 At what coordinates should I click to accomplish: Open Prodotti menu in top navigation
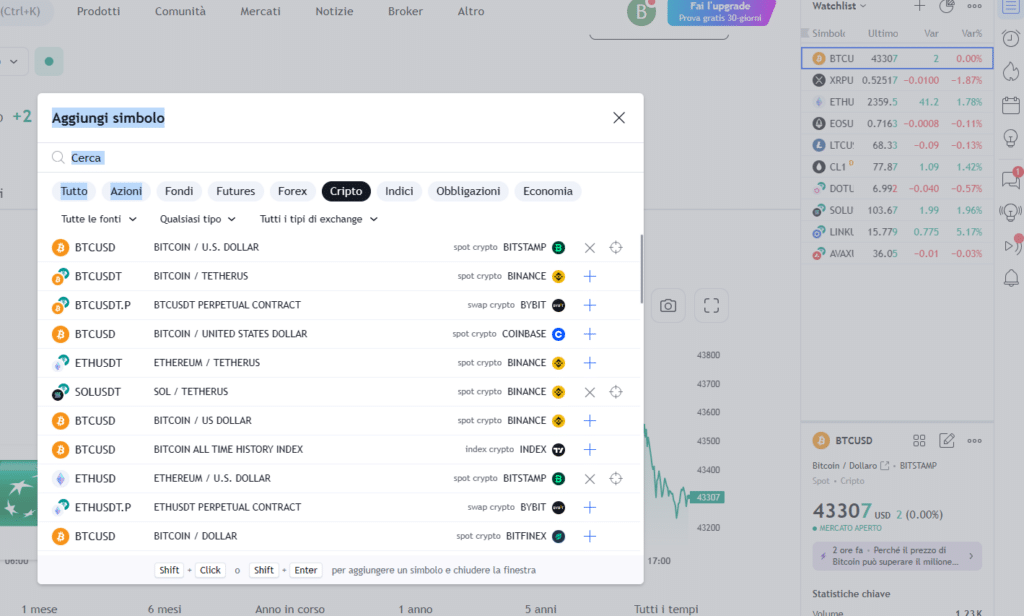tap(98, 11)
